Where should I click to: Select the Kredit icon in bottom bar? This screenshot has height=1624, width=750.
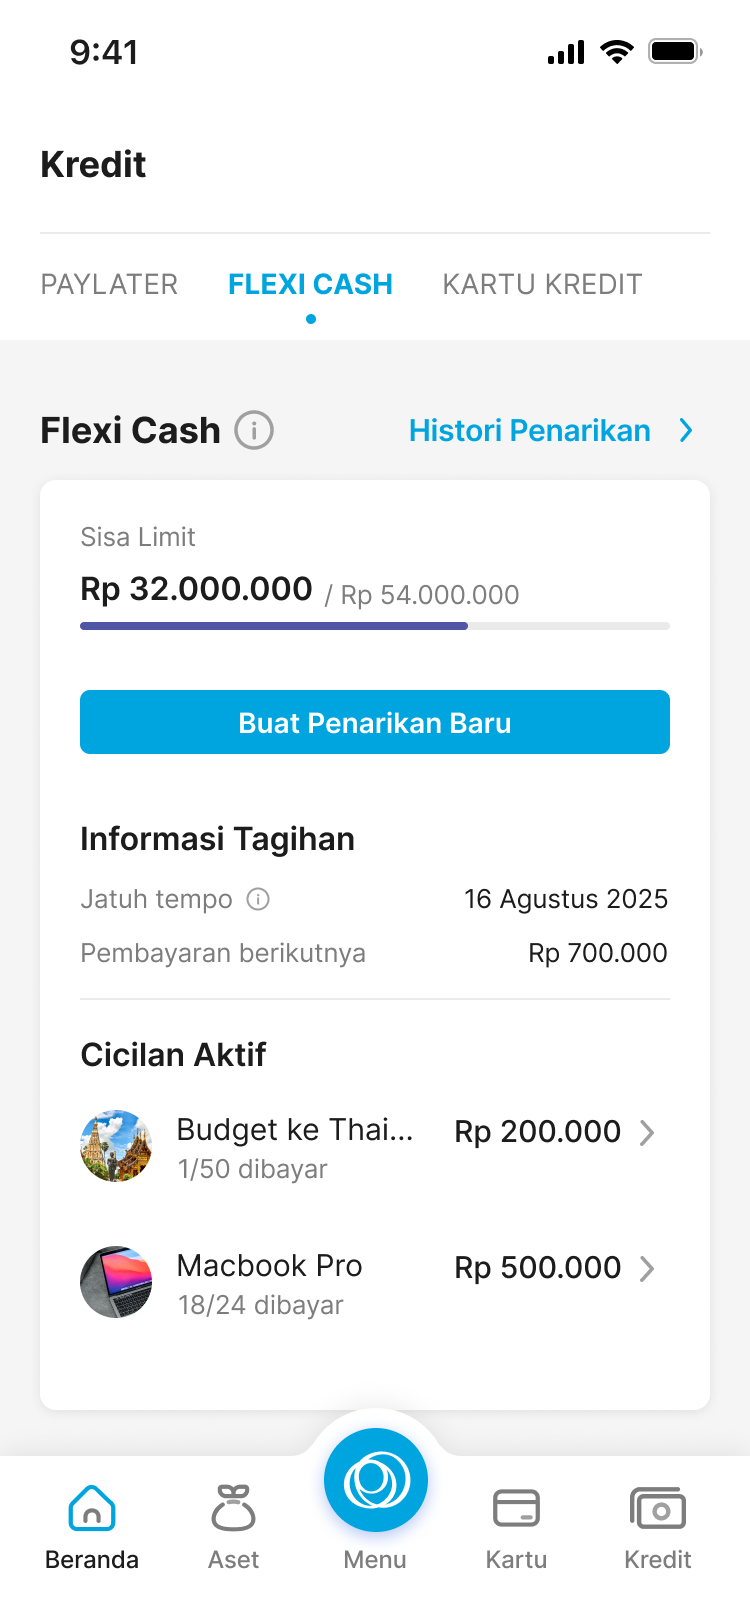click(657, 1508)
